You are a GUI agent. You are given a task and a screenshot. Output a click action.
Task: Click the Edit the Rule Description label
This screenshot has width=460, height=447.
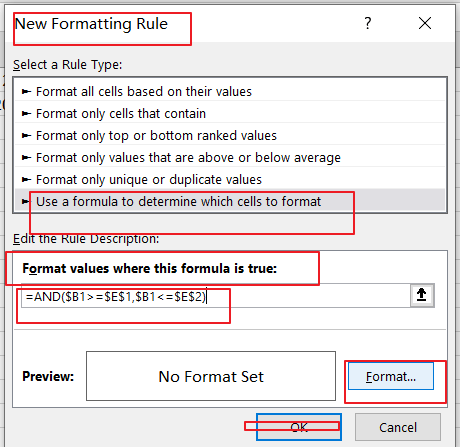tap(86, 239)
